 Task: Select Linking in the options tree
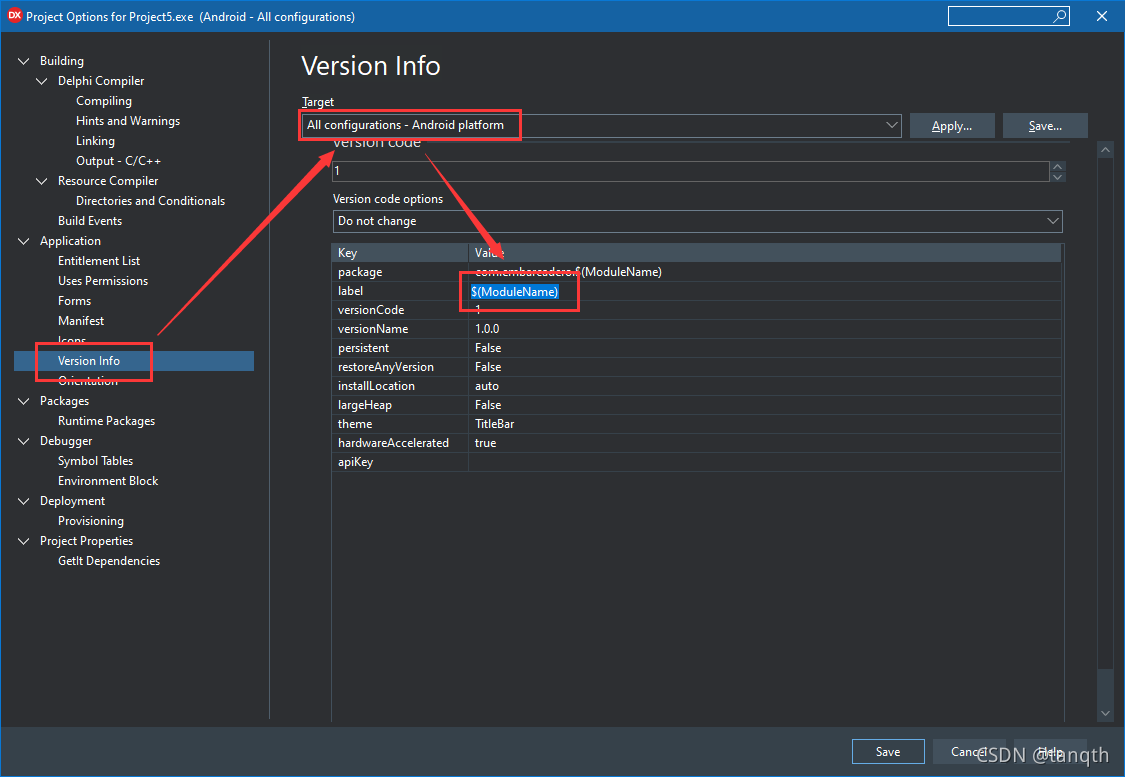point(95,141)
